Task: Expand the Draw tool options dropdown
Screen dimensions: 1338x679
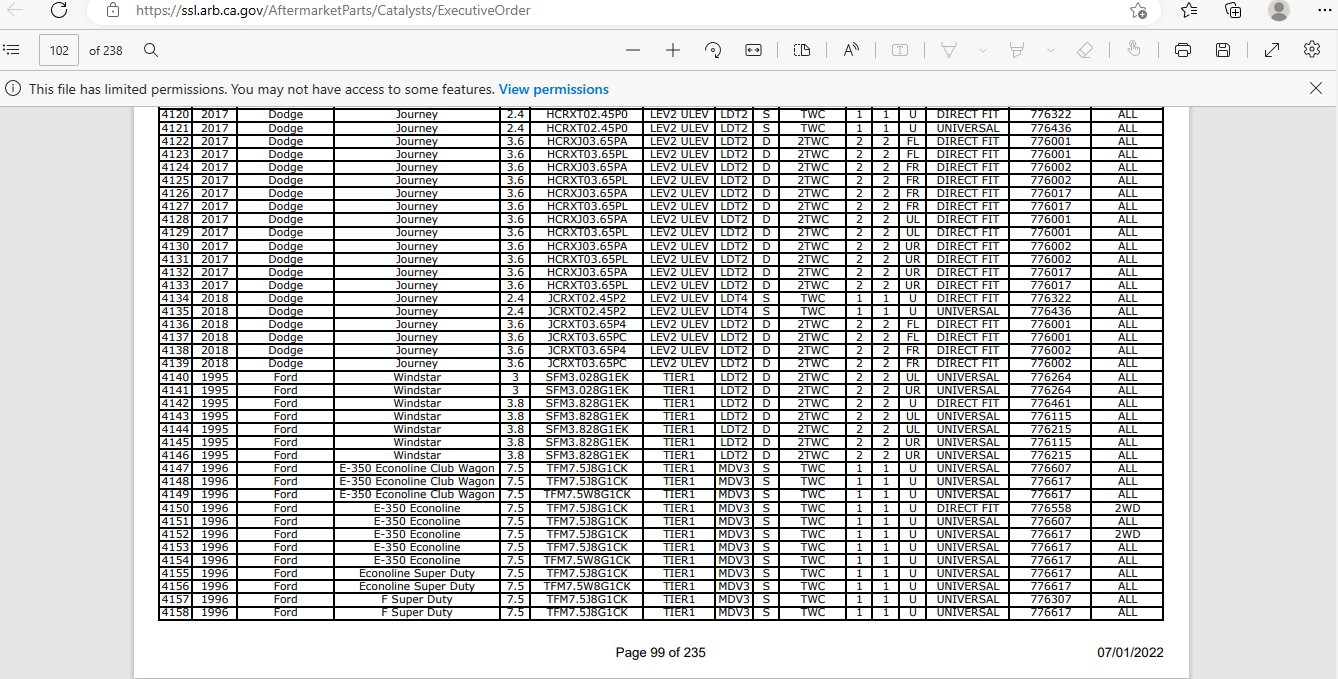Action: pos(982,50)
